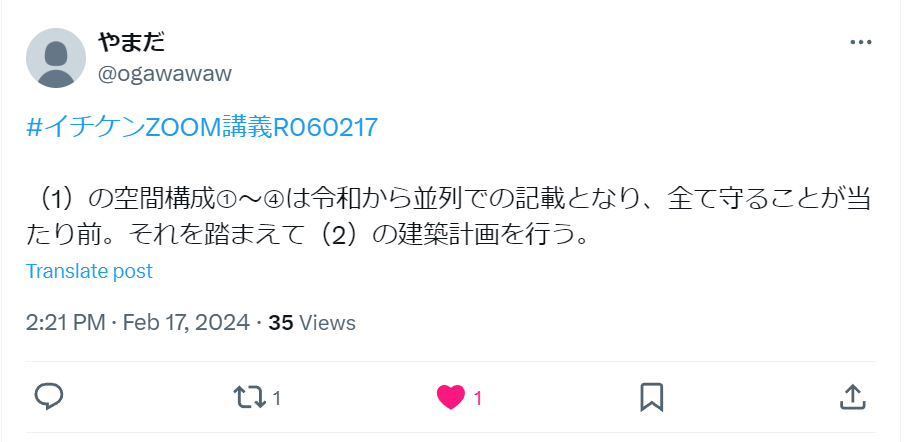Open hashtag #イチケンZOOM講義R060217

[x=202, y=127]
